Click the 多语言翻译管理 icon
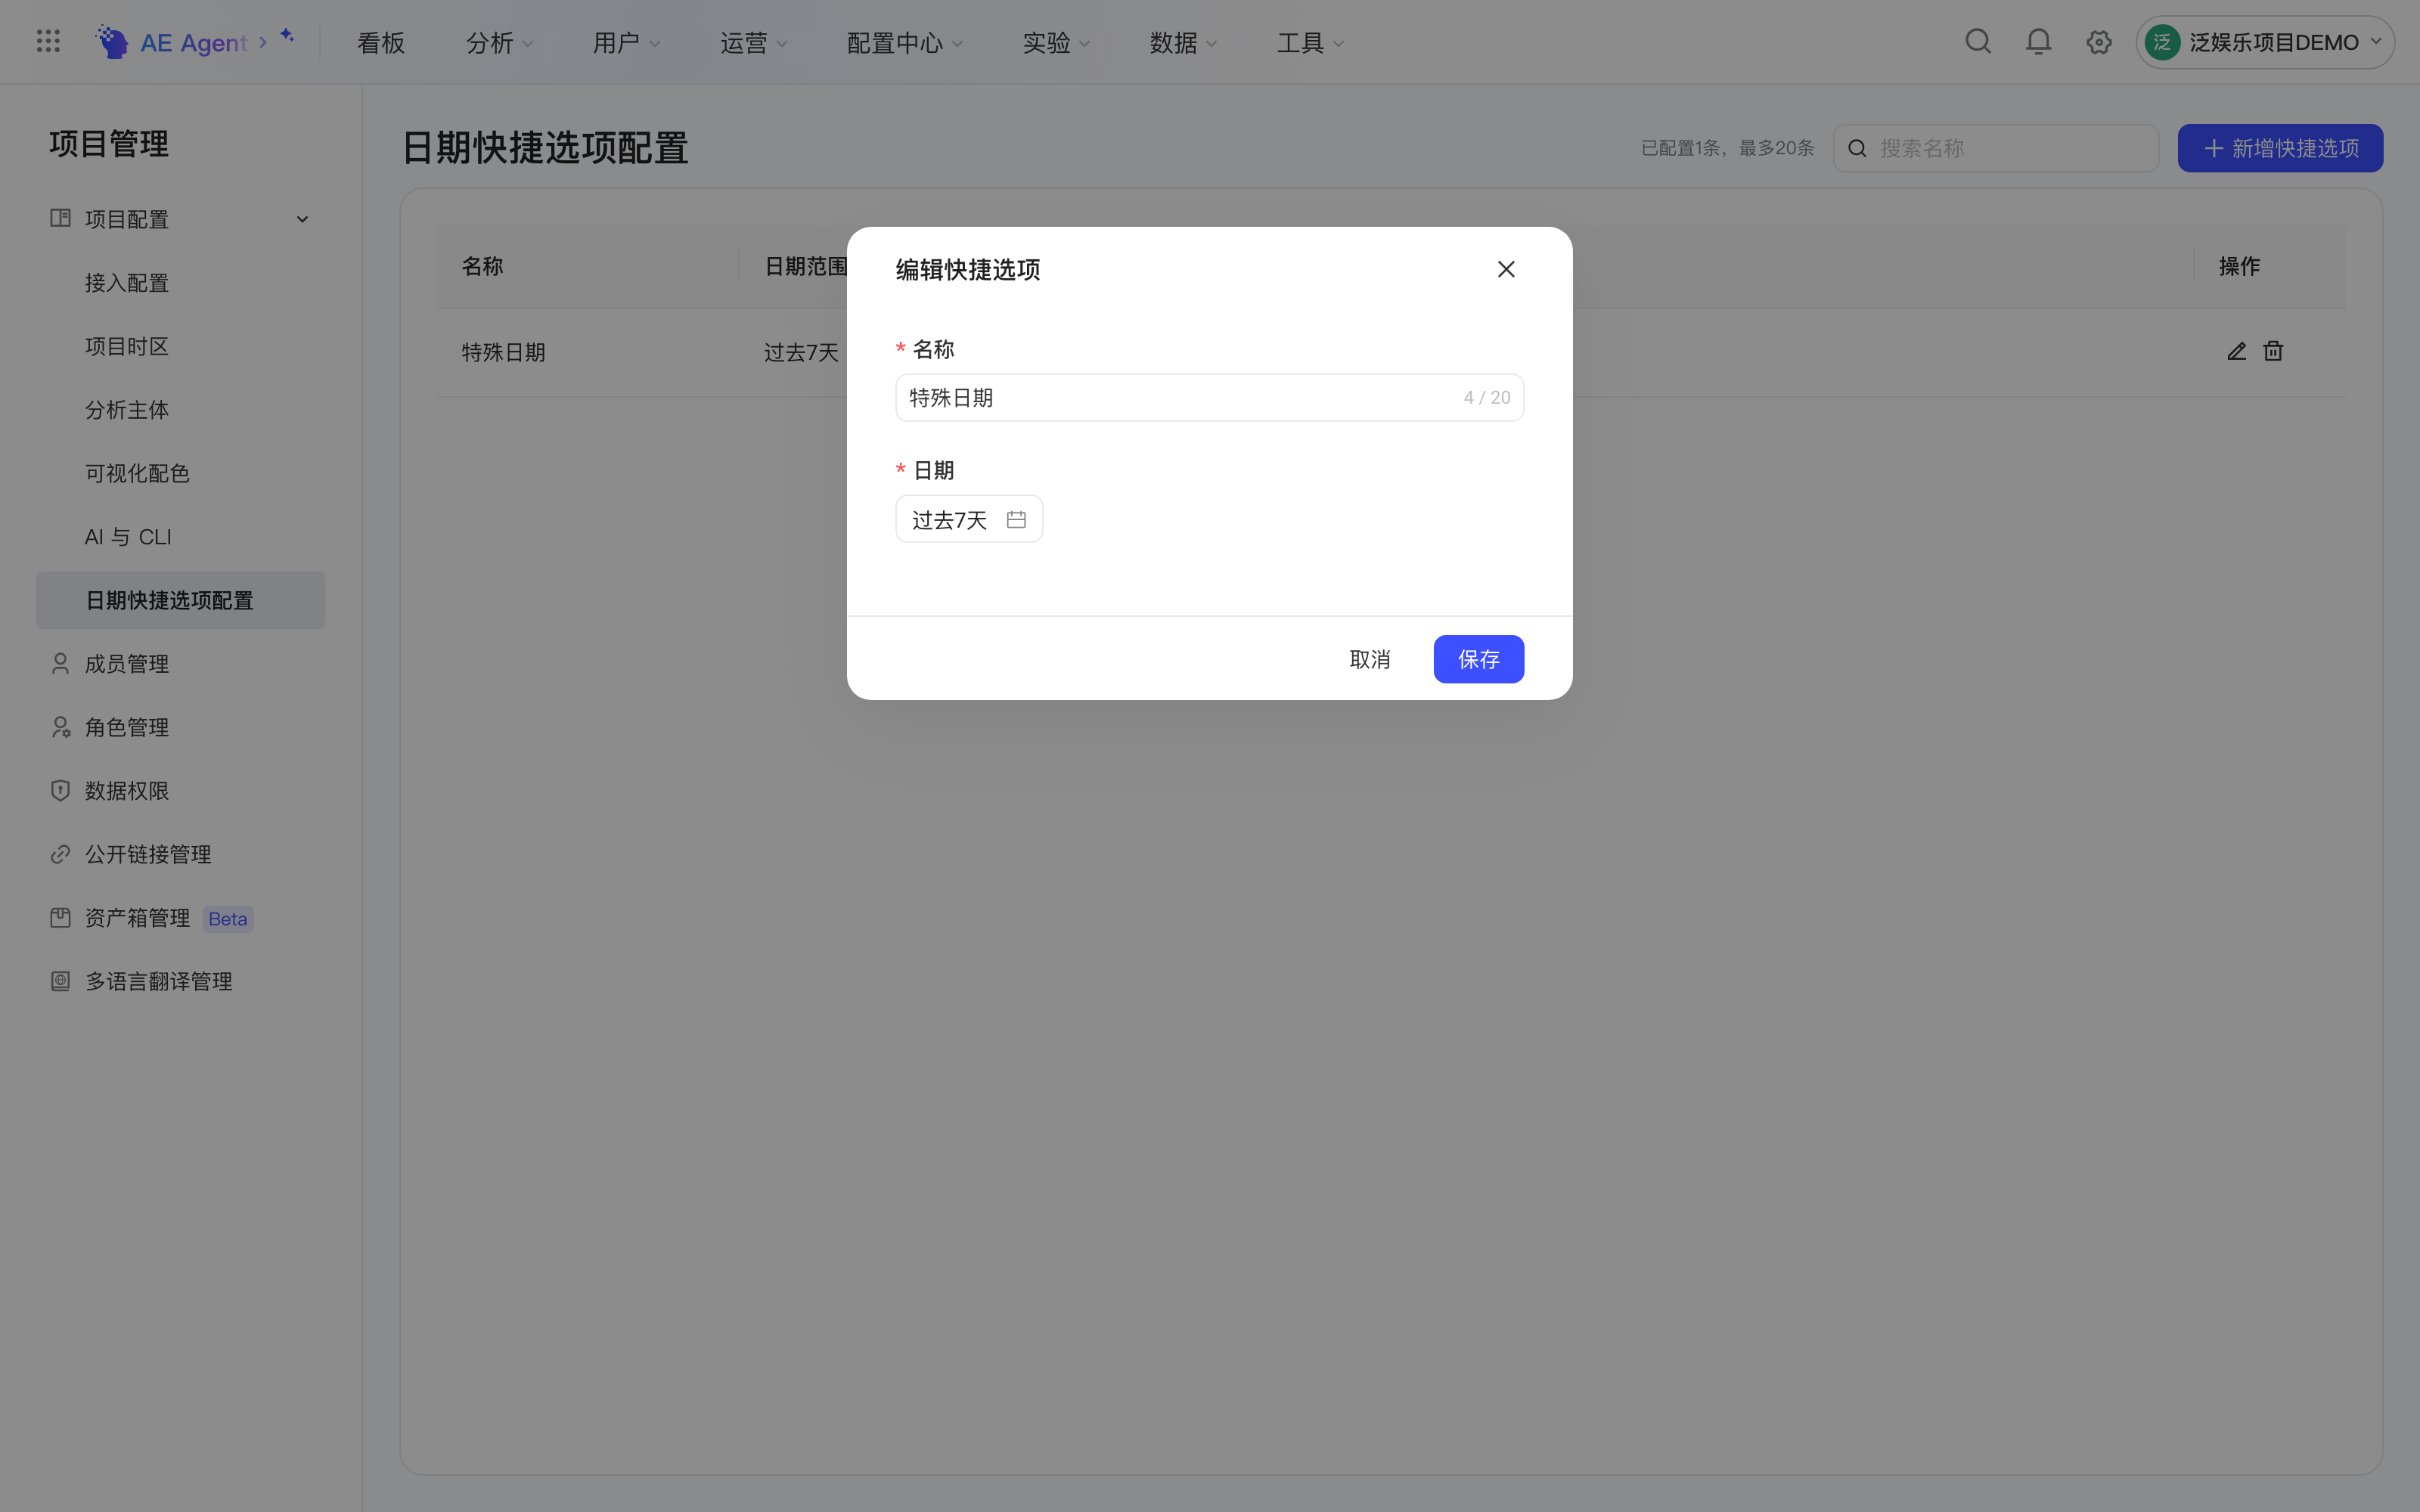Viewport: 2420px width, 1512px height. tap(60, 981)
